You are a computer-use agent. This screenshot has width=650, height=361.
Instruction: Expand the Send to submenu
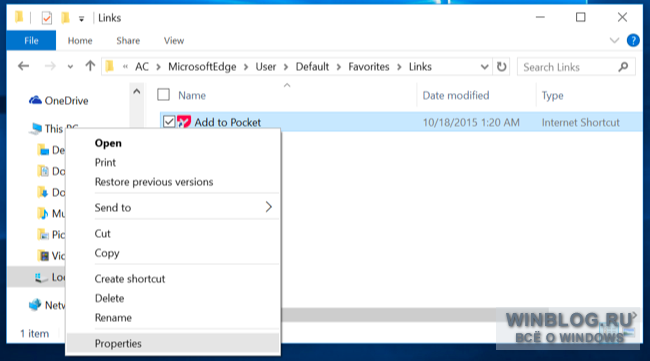[x=173, y=207]
